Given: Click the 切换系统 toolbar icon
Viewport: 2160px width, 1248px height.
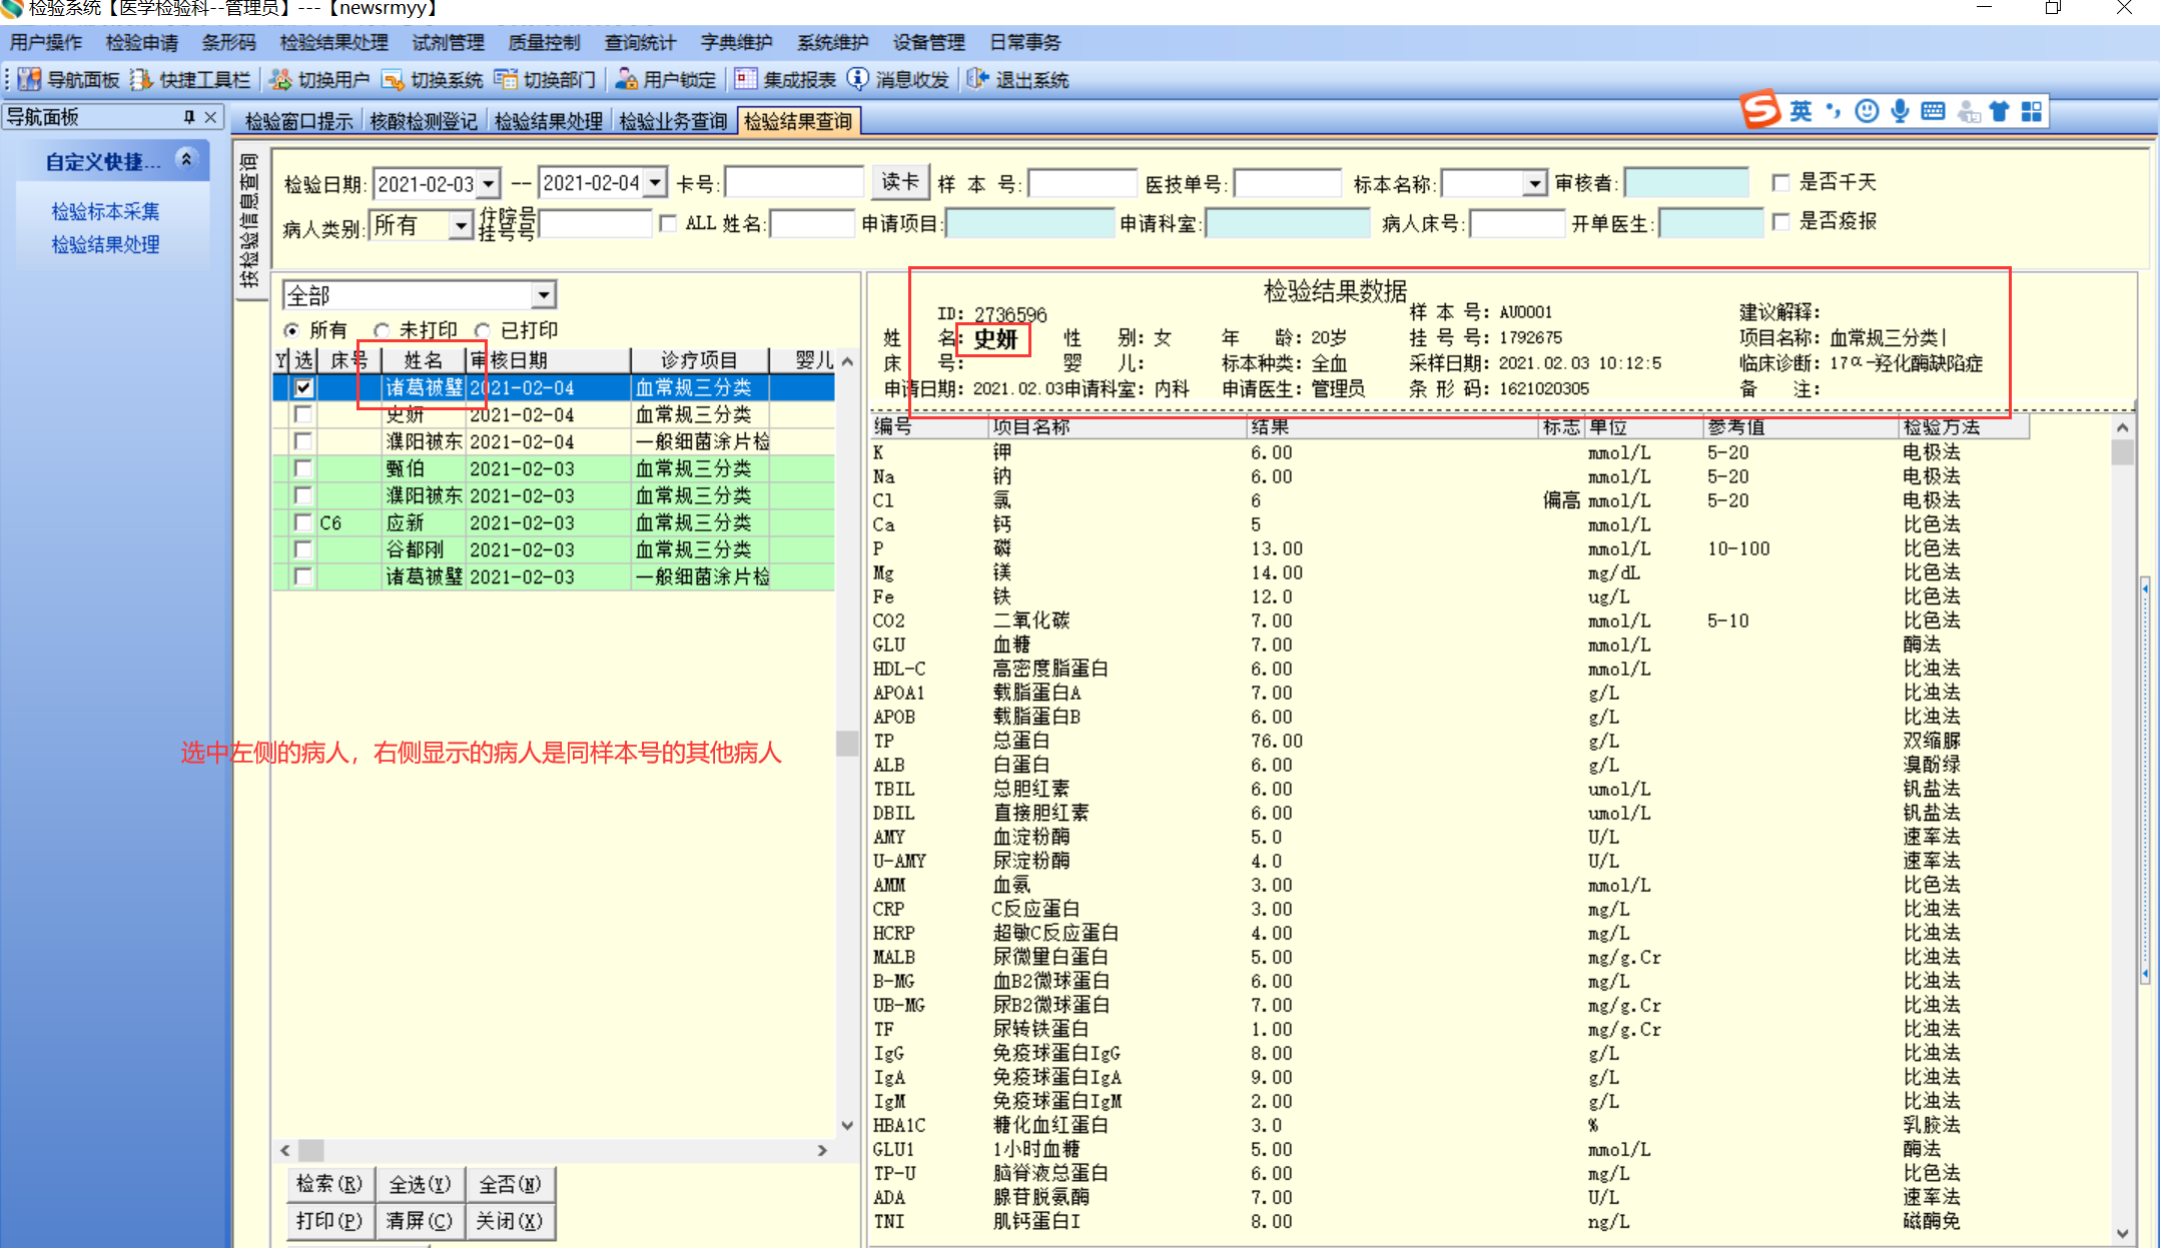Looking at the screenshot, I should pos(393,80).
